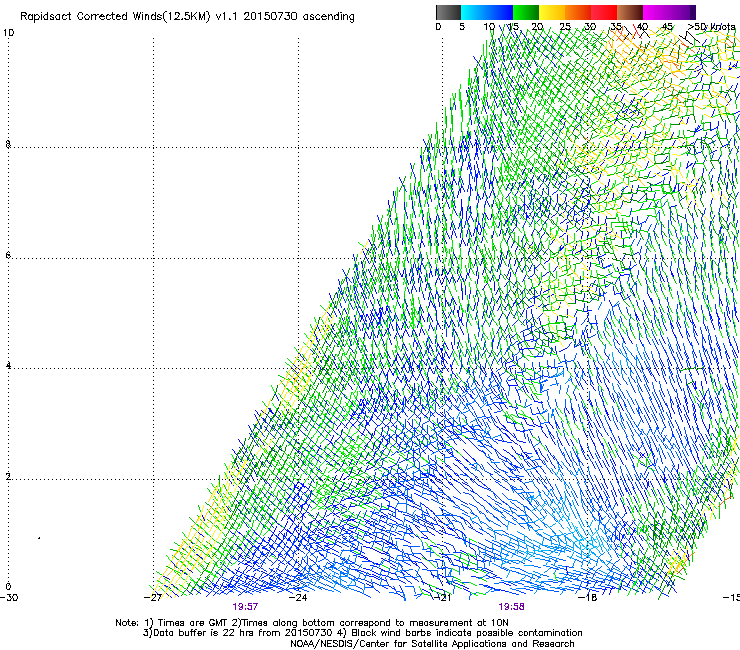Click the "5" label under the colorbar
The width and height of the screenshot is (740, 650).
tap(462, 27)
